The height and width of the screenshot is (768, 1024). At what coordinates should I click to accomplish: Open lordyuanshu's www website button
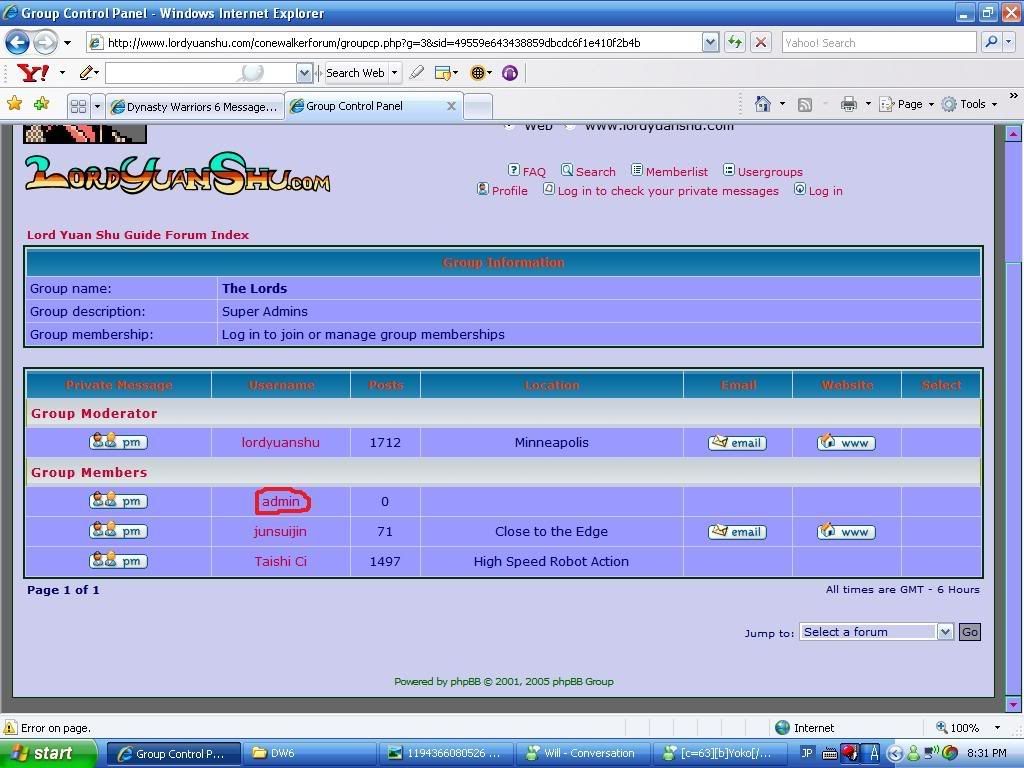[x=846, y=442]
